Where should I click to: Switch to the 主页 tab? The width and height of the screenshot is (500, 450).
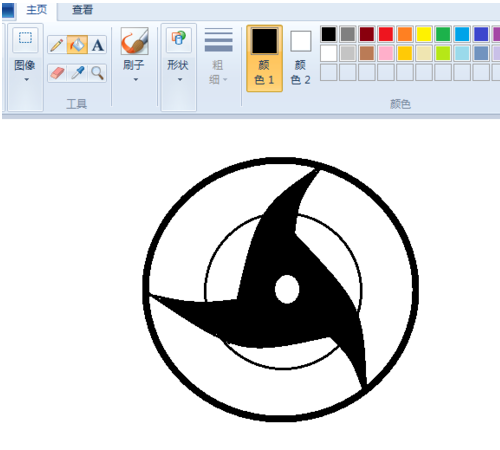37,10
